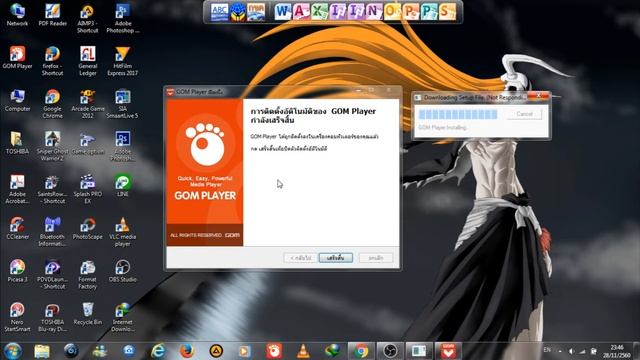Image resolution: width=640 pixels, height=360 pixels.
Task: Click the GOM paw logo in the installer
Action: (205, 144)
